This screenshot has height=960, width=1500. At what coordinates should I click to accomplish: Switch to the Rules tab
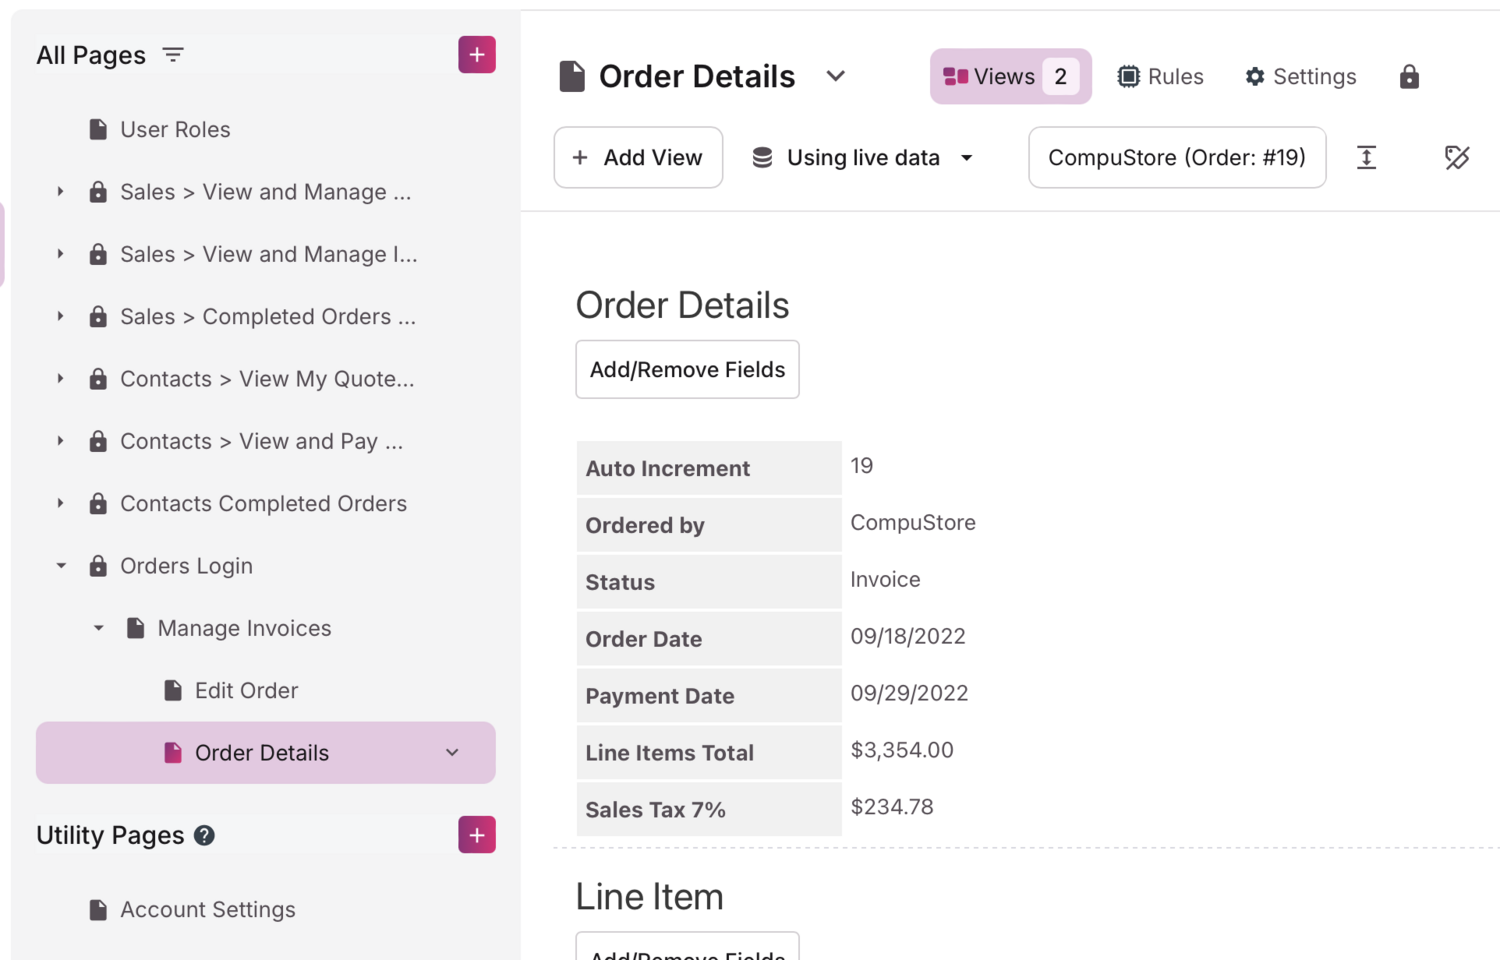[1160, 76]
